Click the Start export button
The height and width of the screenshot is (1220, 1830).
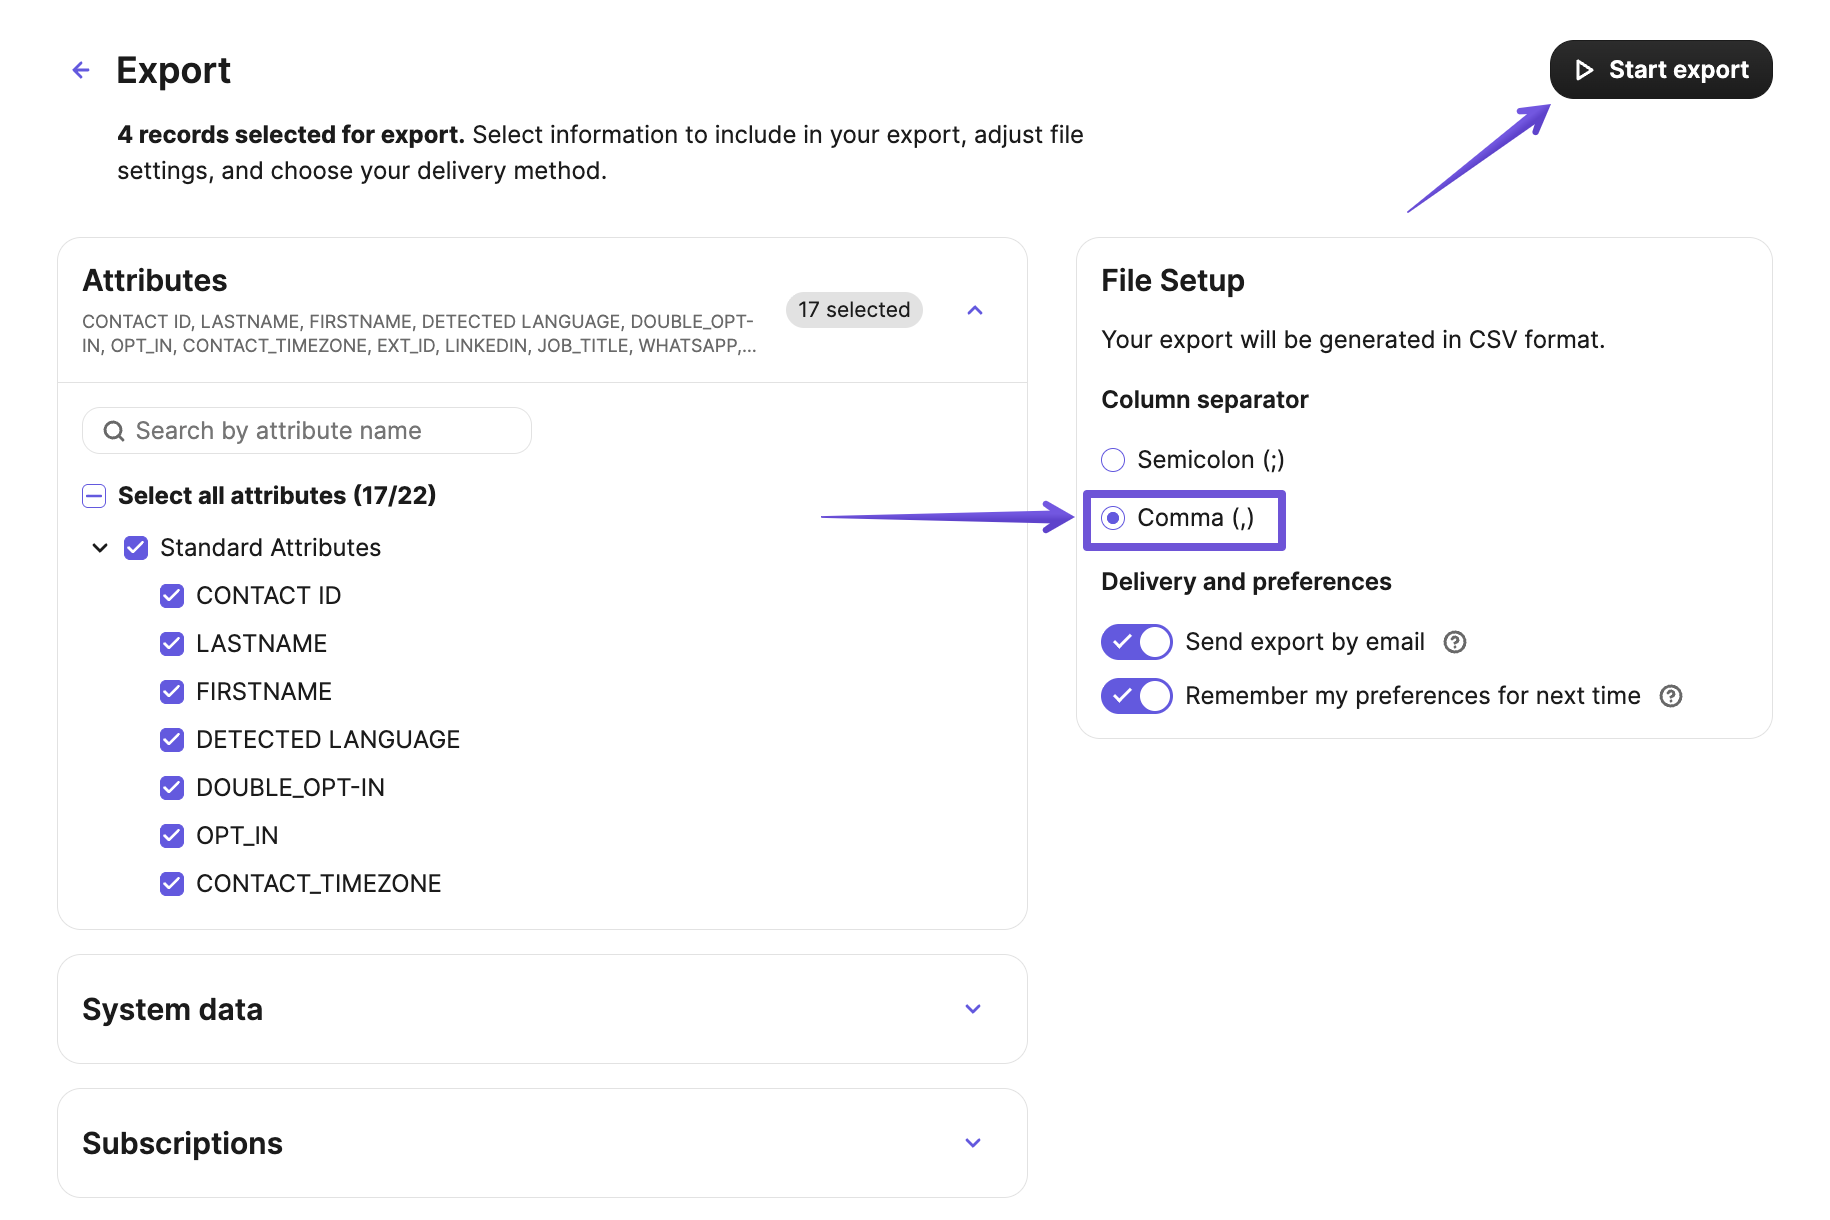[1660, 70]
